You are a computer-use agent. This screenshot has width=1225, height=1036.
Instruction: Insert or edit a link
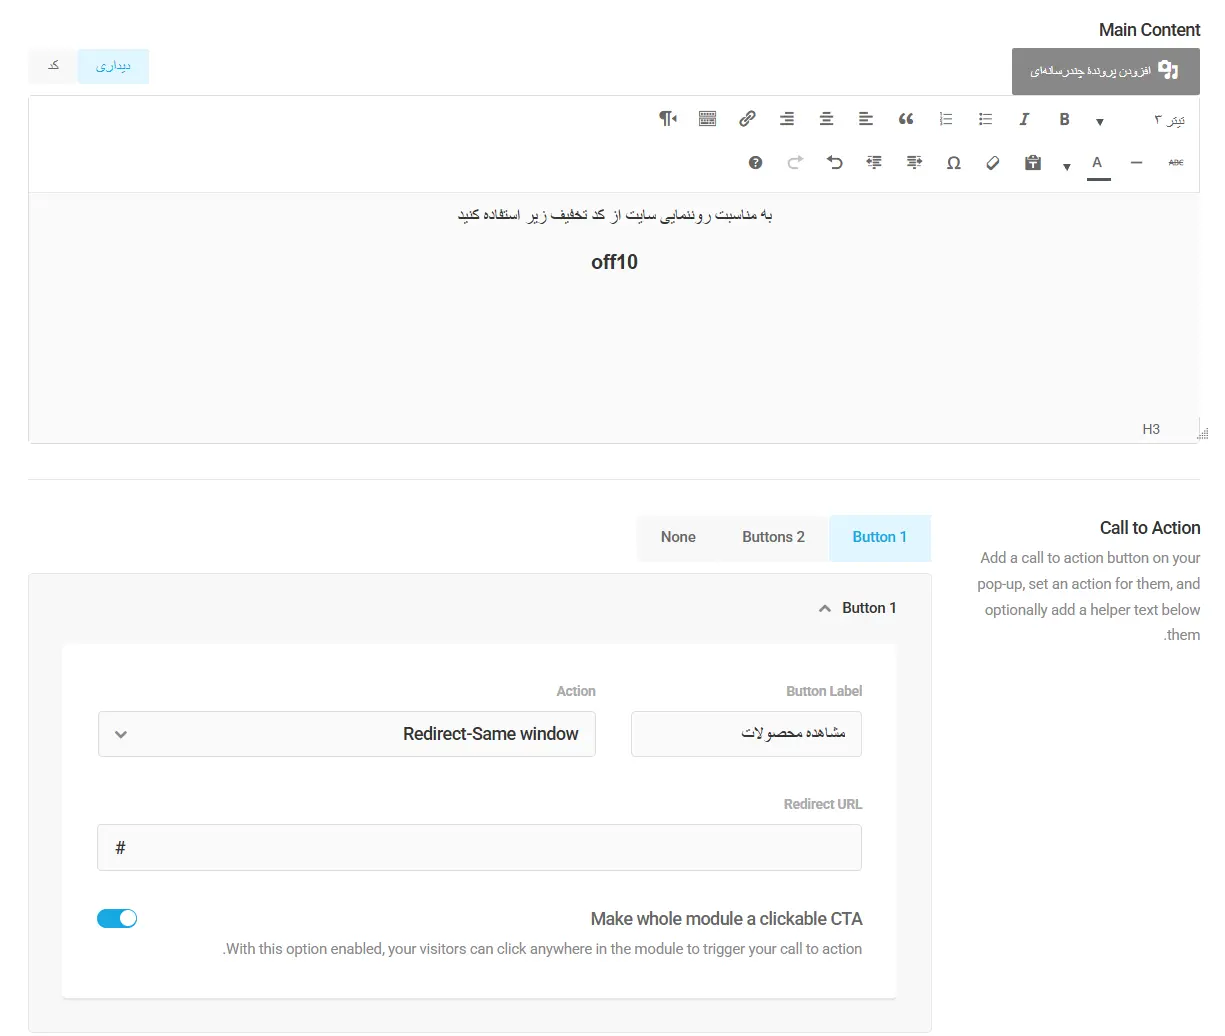coord(747,119)
